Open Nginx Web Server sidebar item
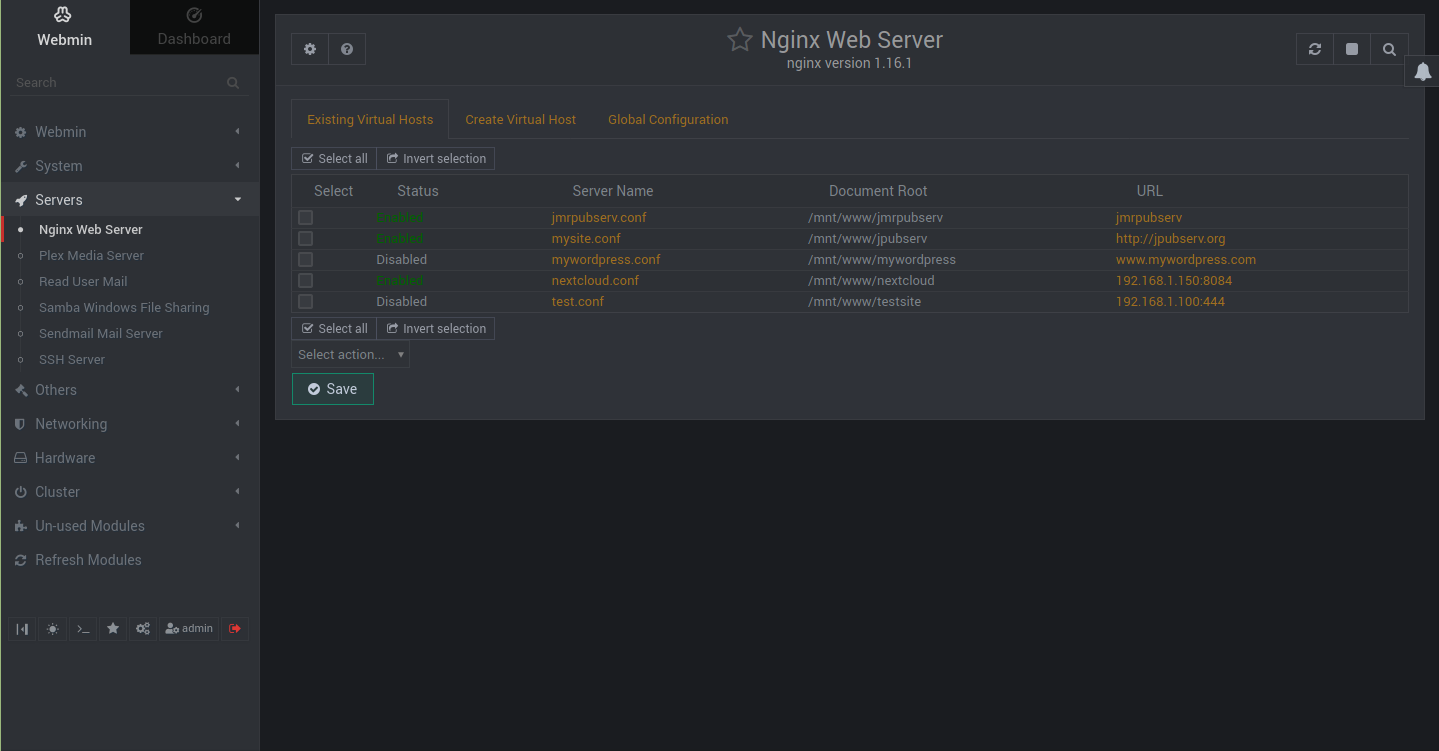Image resolution: width=1439 pixels, height=751 pixels. pos(91,229)
